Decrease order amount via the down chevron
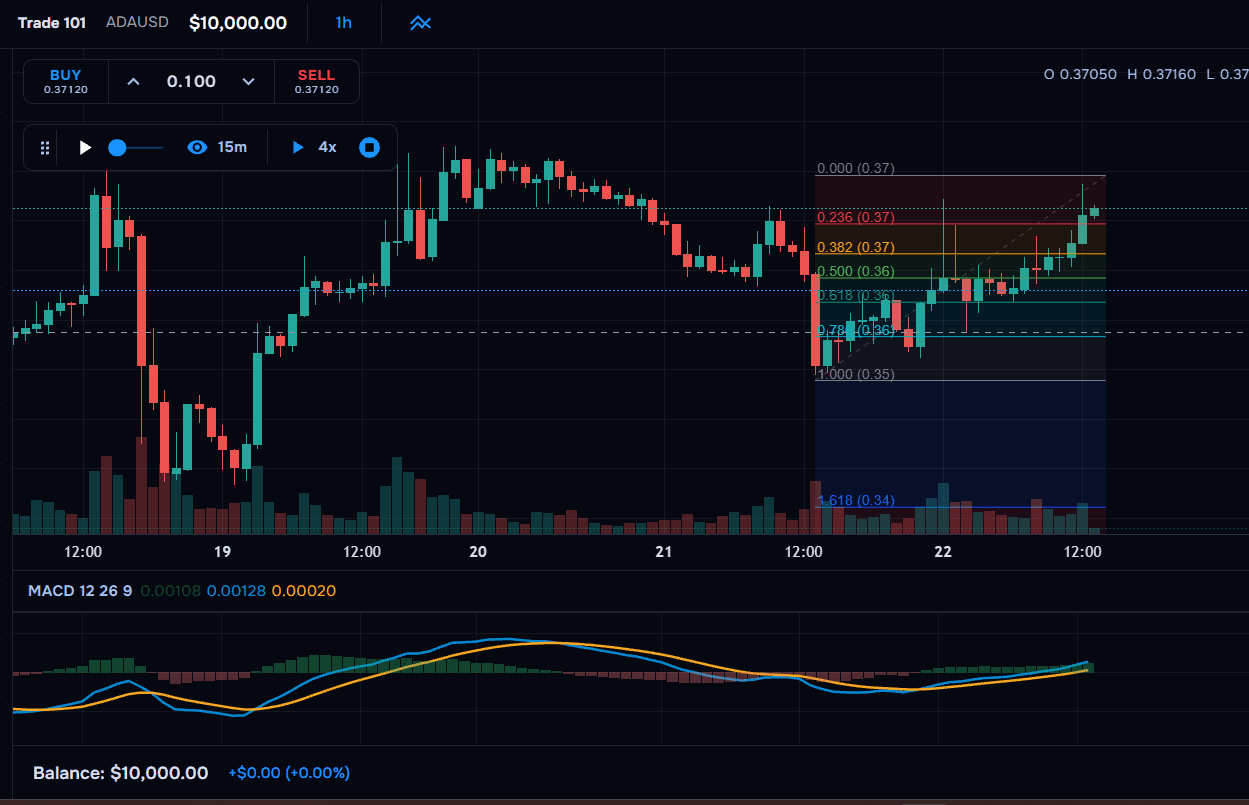Screen dimensions: 1249x805 tap(249, 81)
